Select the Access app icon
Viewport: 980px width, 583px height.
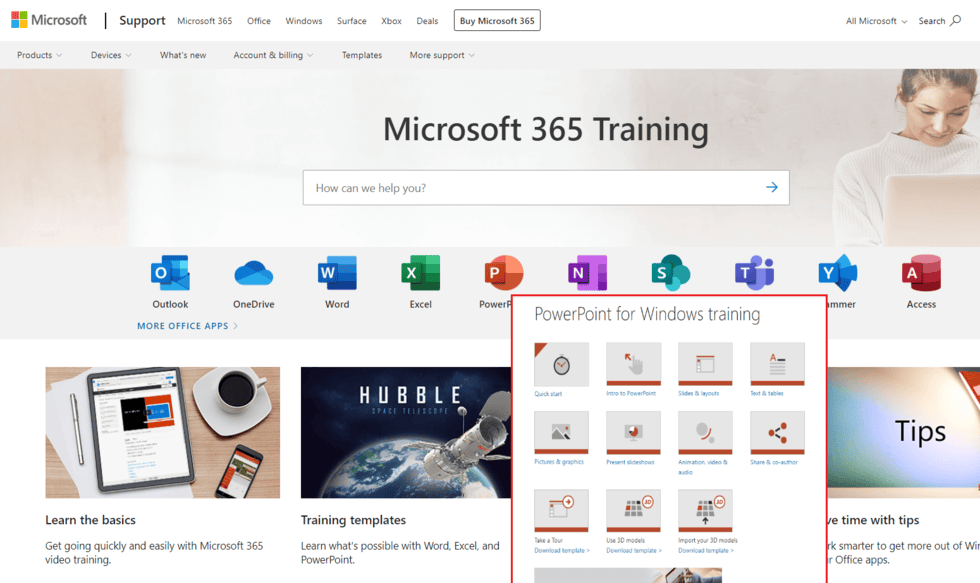[921, 273]
